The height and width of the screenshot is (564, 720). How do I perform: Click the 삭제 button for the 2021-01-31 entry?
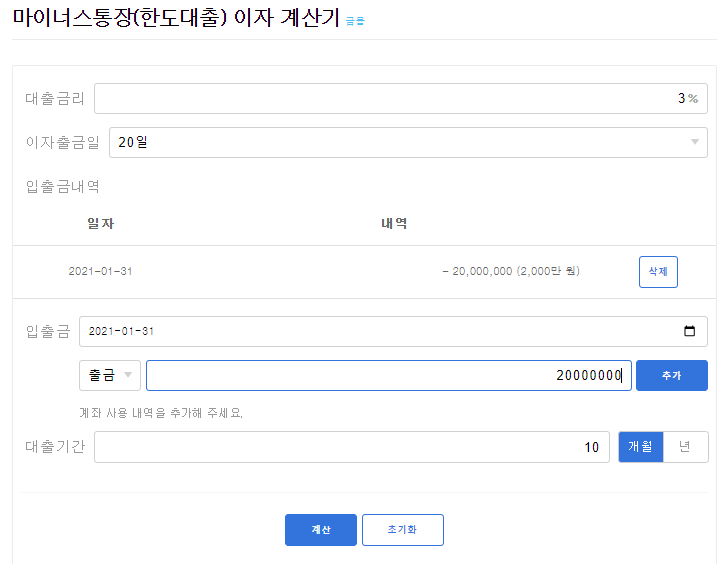coord(658,272)
